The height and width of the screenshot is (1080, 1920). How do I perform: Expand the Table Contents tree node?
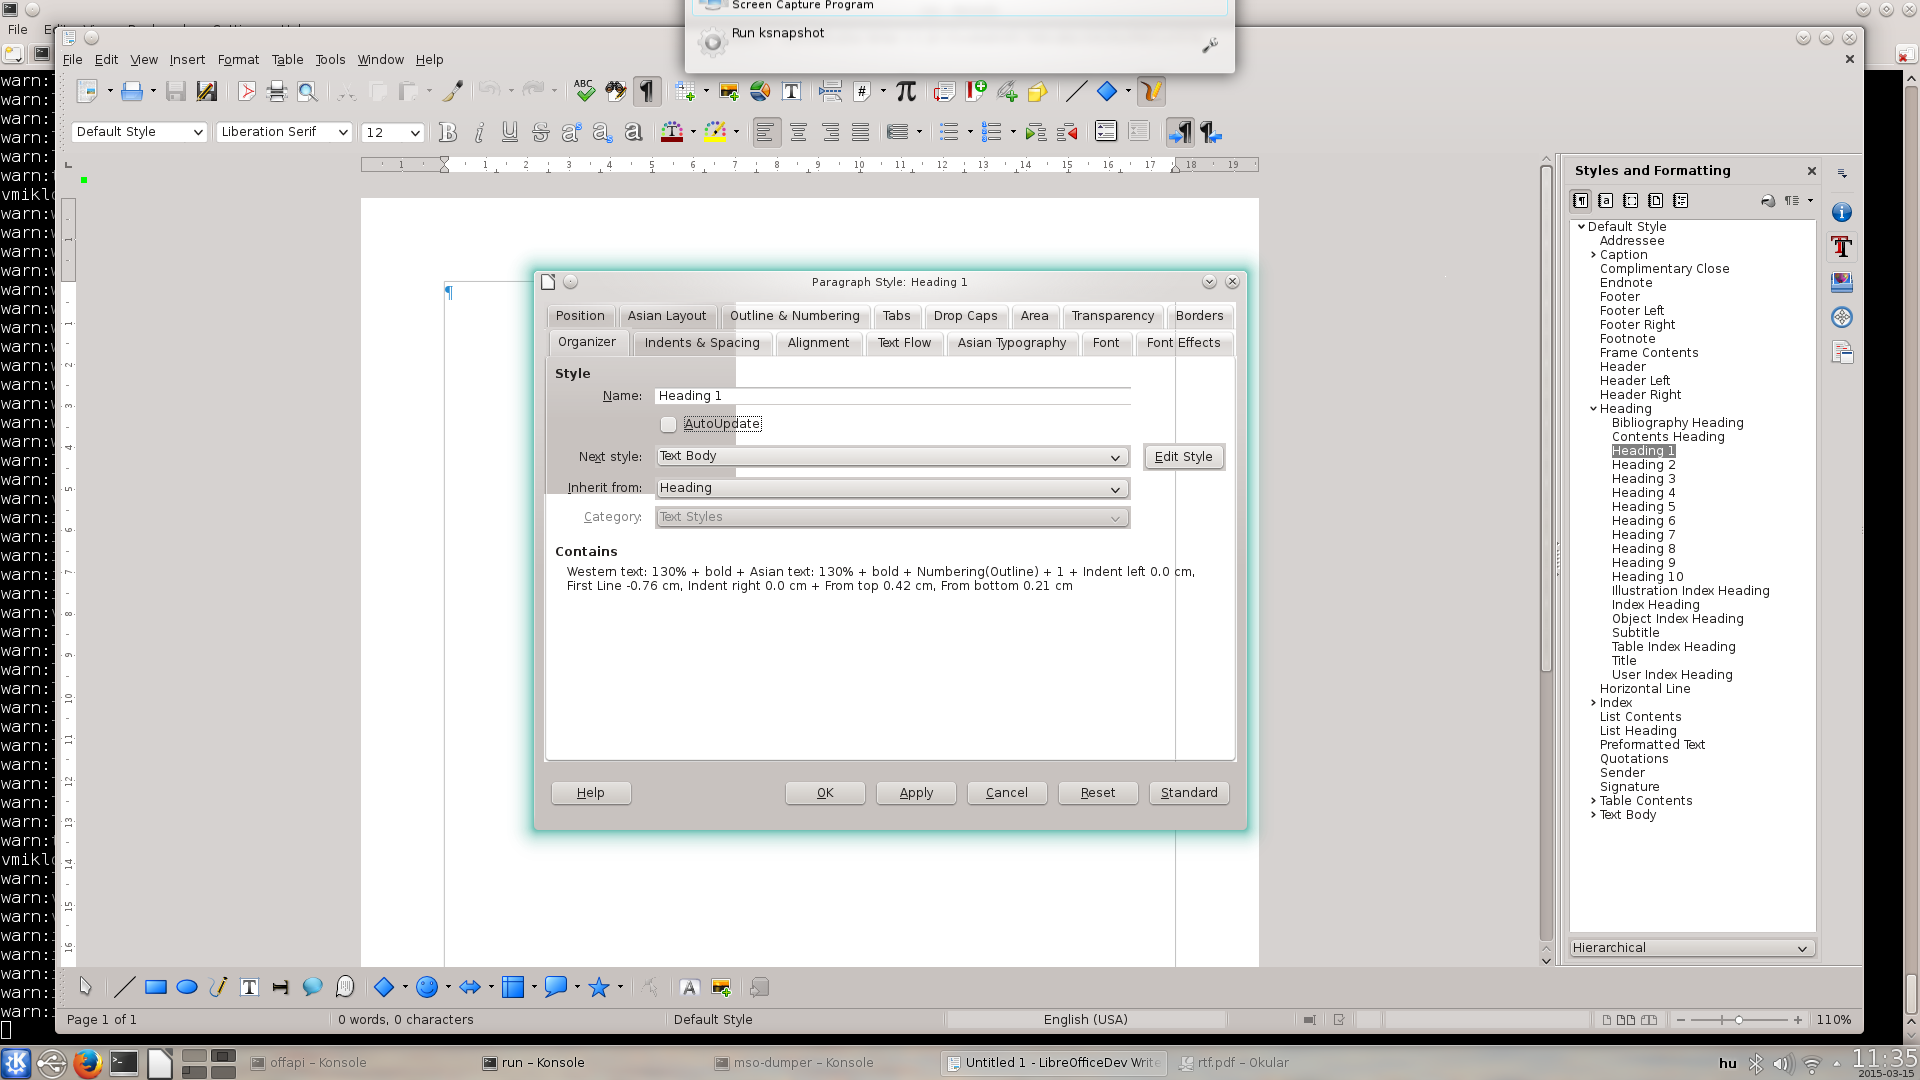click(x=1594, y=801)
